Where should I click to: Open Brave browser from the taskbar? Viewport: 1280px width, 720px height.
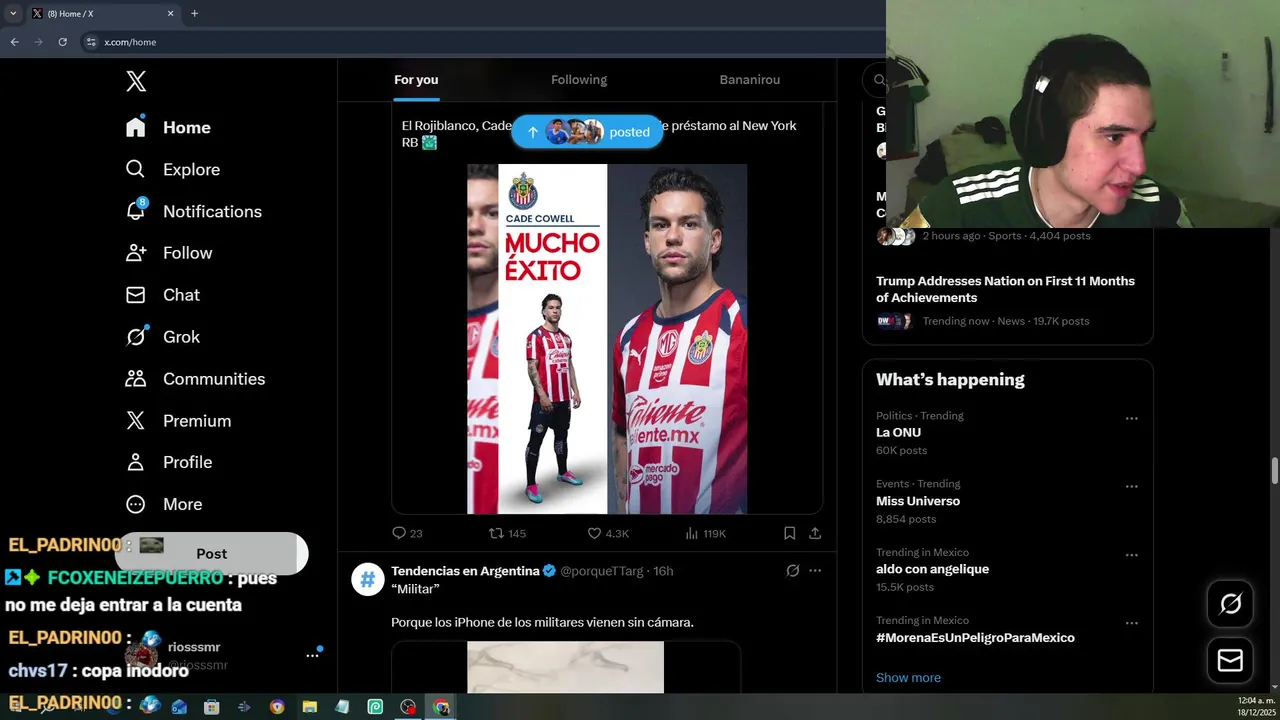(x=276, y=707)
